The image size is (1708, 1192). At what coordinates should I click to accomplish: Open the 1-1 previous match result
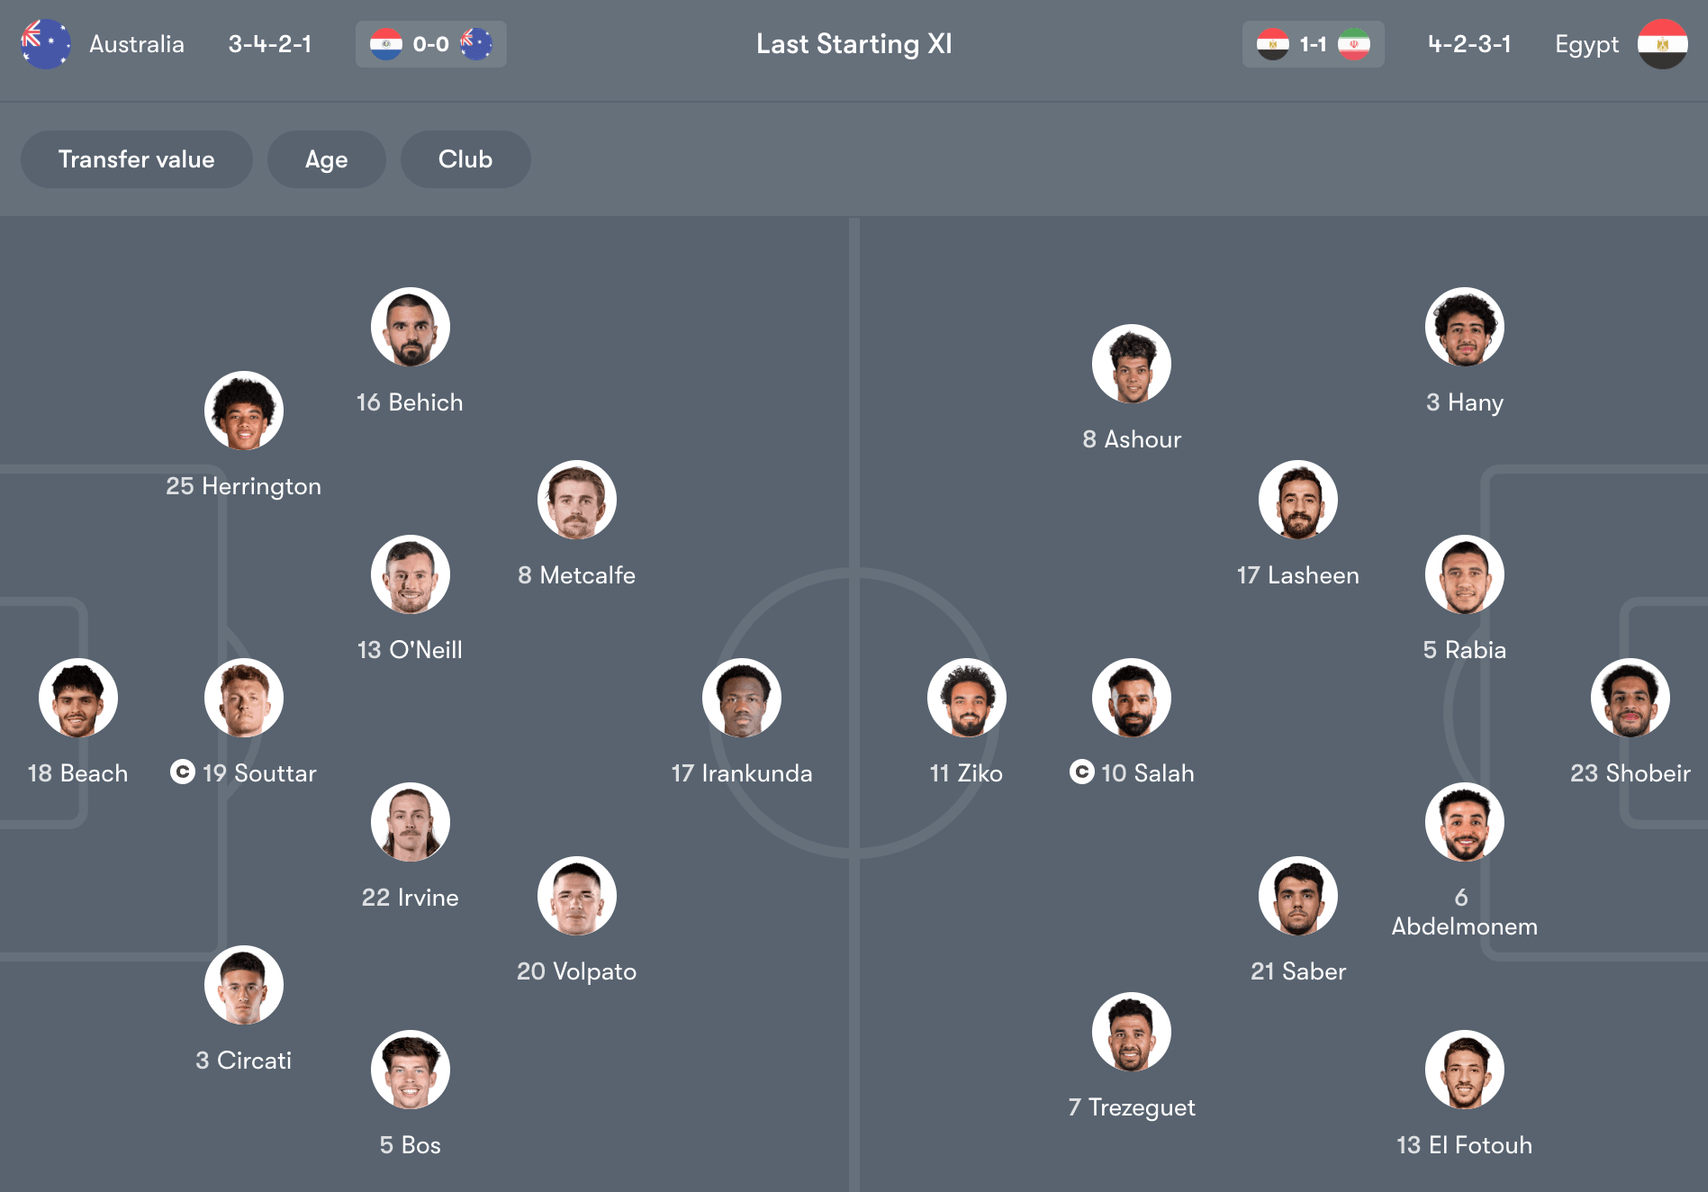pos(1313,44)
